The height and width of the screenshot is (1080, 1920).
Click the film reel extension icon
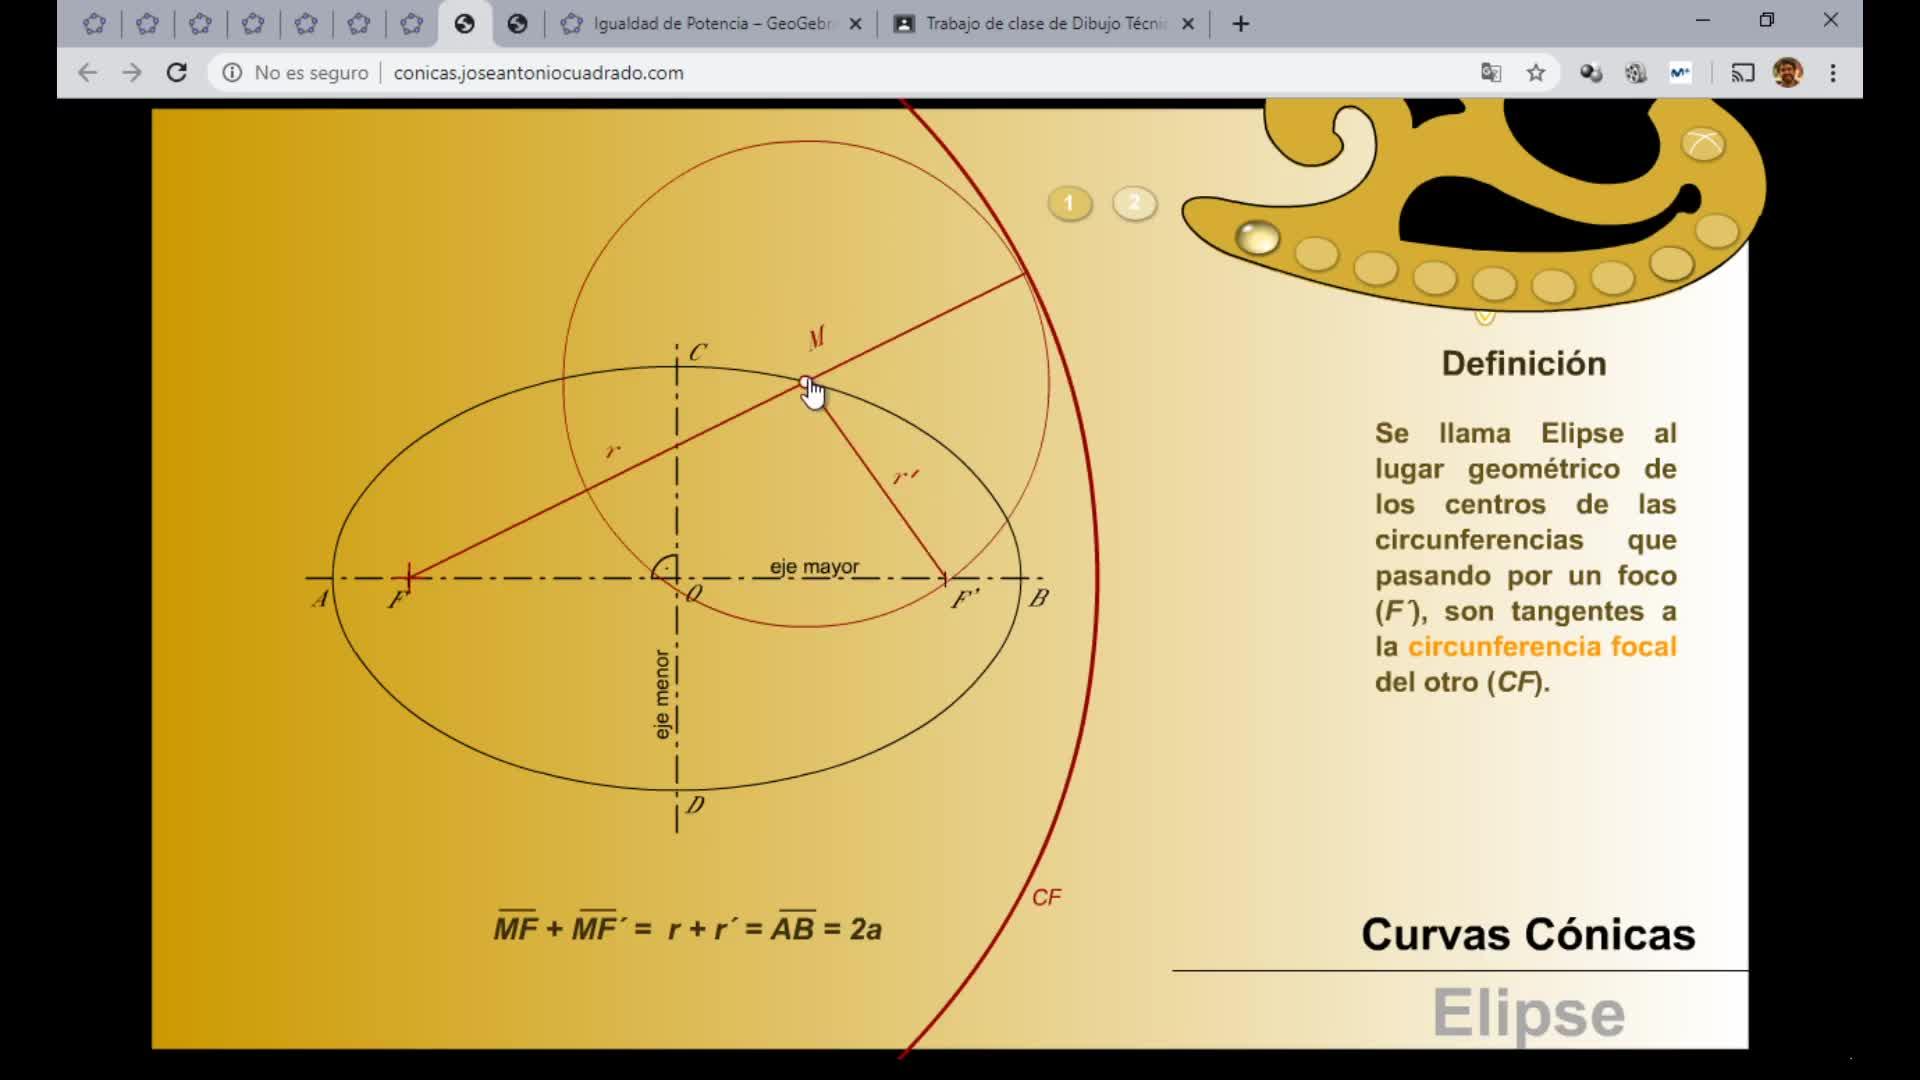[x=1636, y=73]
